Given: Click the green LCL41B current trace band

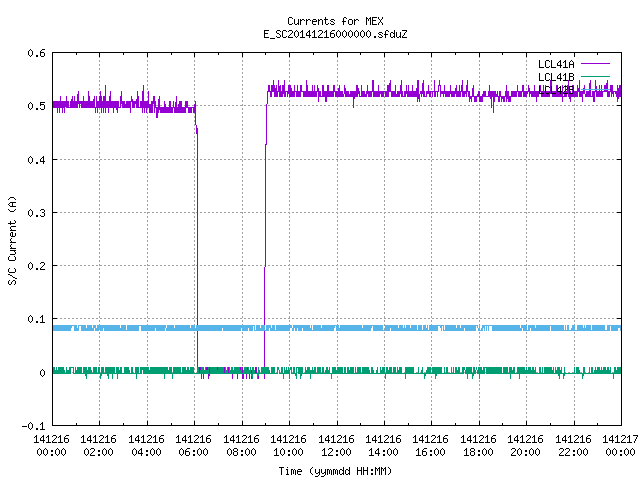Looking at the screenshot, I should [x=337, y=371].
